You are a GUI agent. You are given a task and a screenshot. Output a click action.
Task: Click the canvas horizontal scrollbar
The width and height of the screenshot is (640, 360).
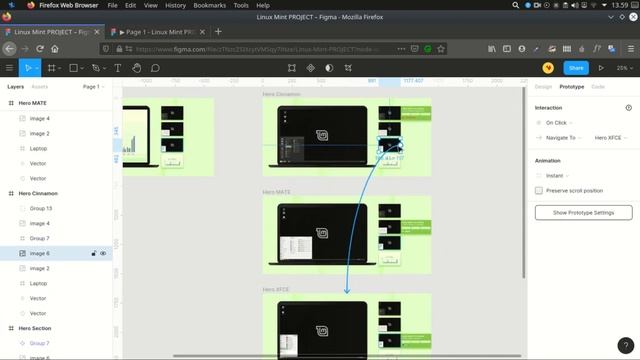point(347,356)
